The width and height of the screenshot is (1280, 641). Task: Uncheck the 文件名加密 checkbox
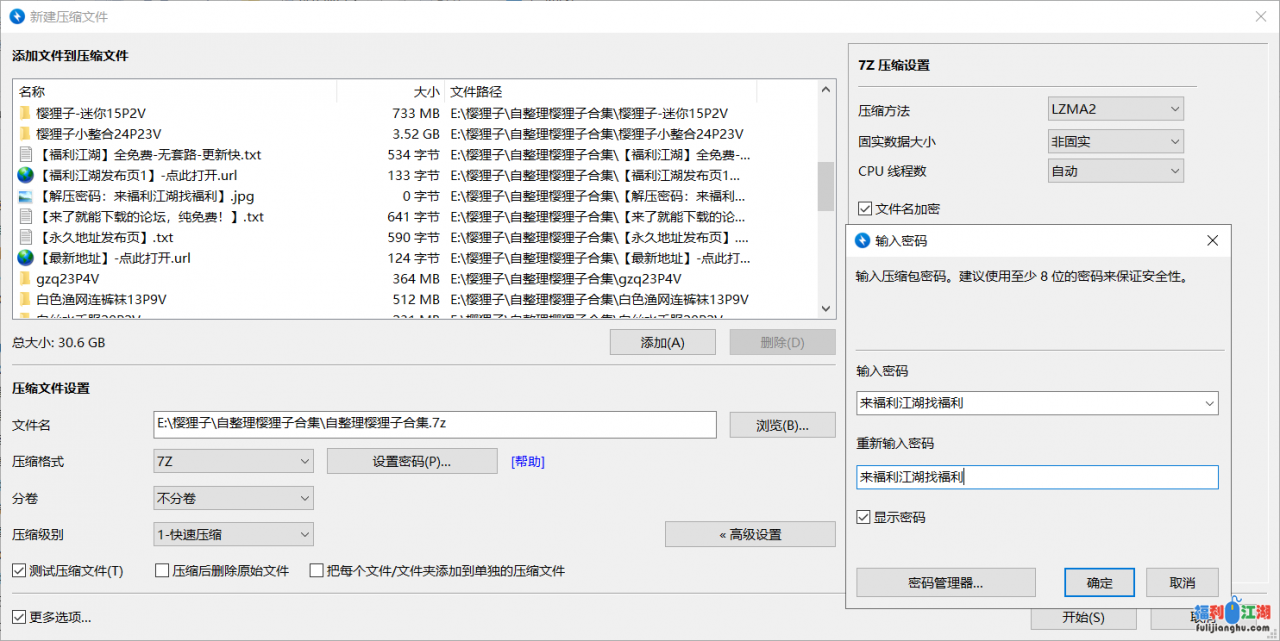click(864, 208)
